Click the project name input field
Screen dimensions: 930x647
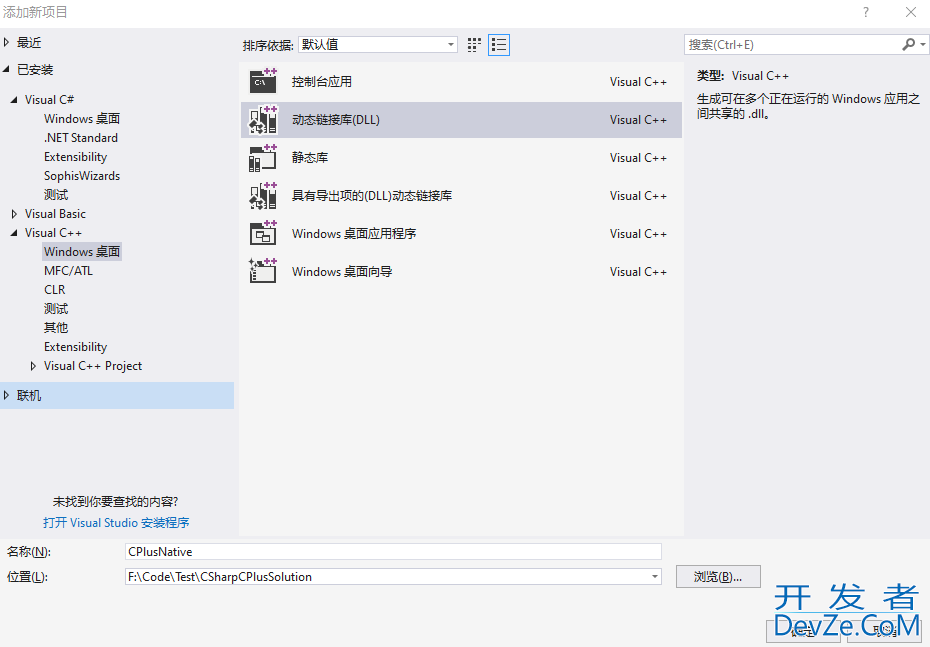(393, 552)
